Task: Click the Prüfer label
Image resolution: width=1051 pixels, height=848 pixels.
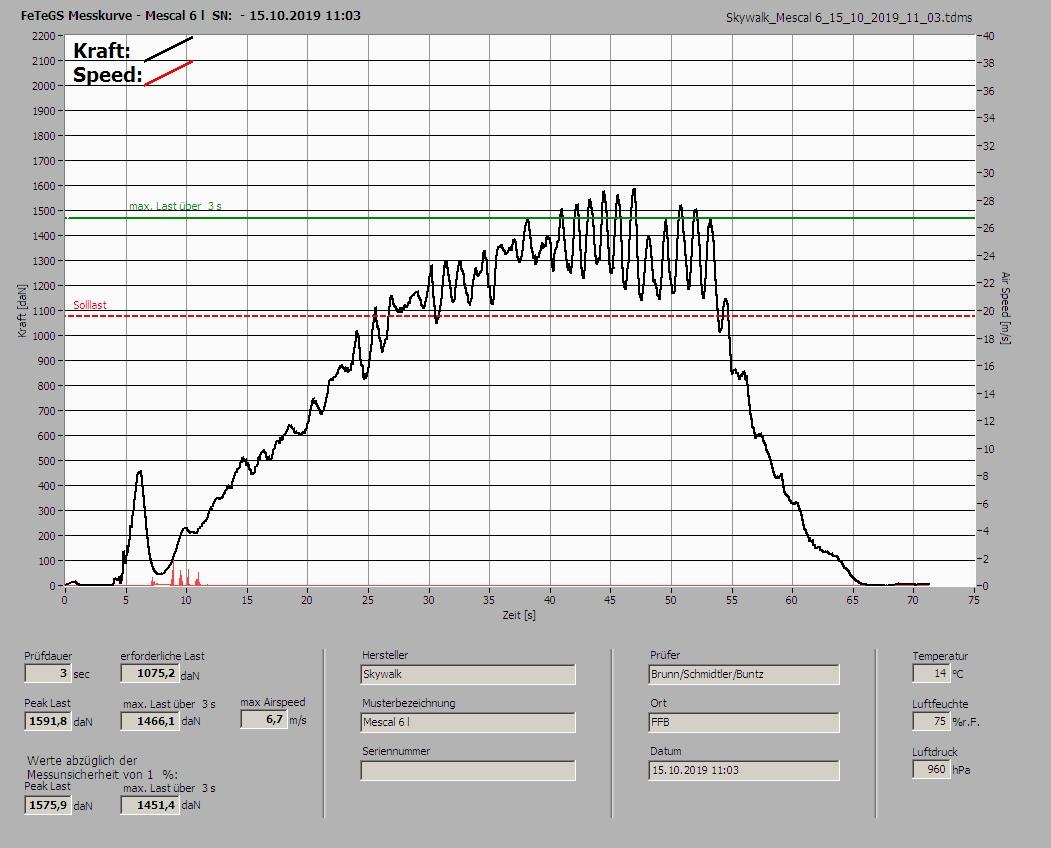Action: [x=665, y=655]
